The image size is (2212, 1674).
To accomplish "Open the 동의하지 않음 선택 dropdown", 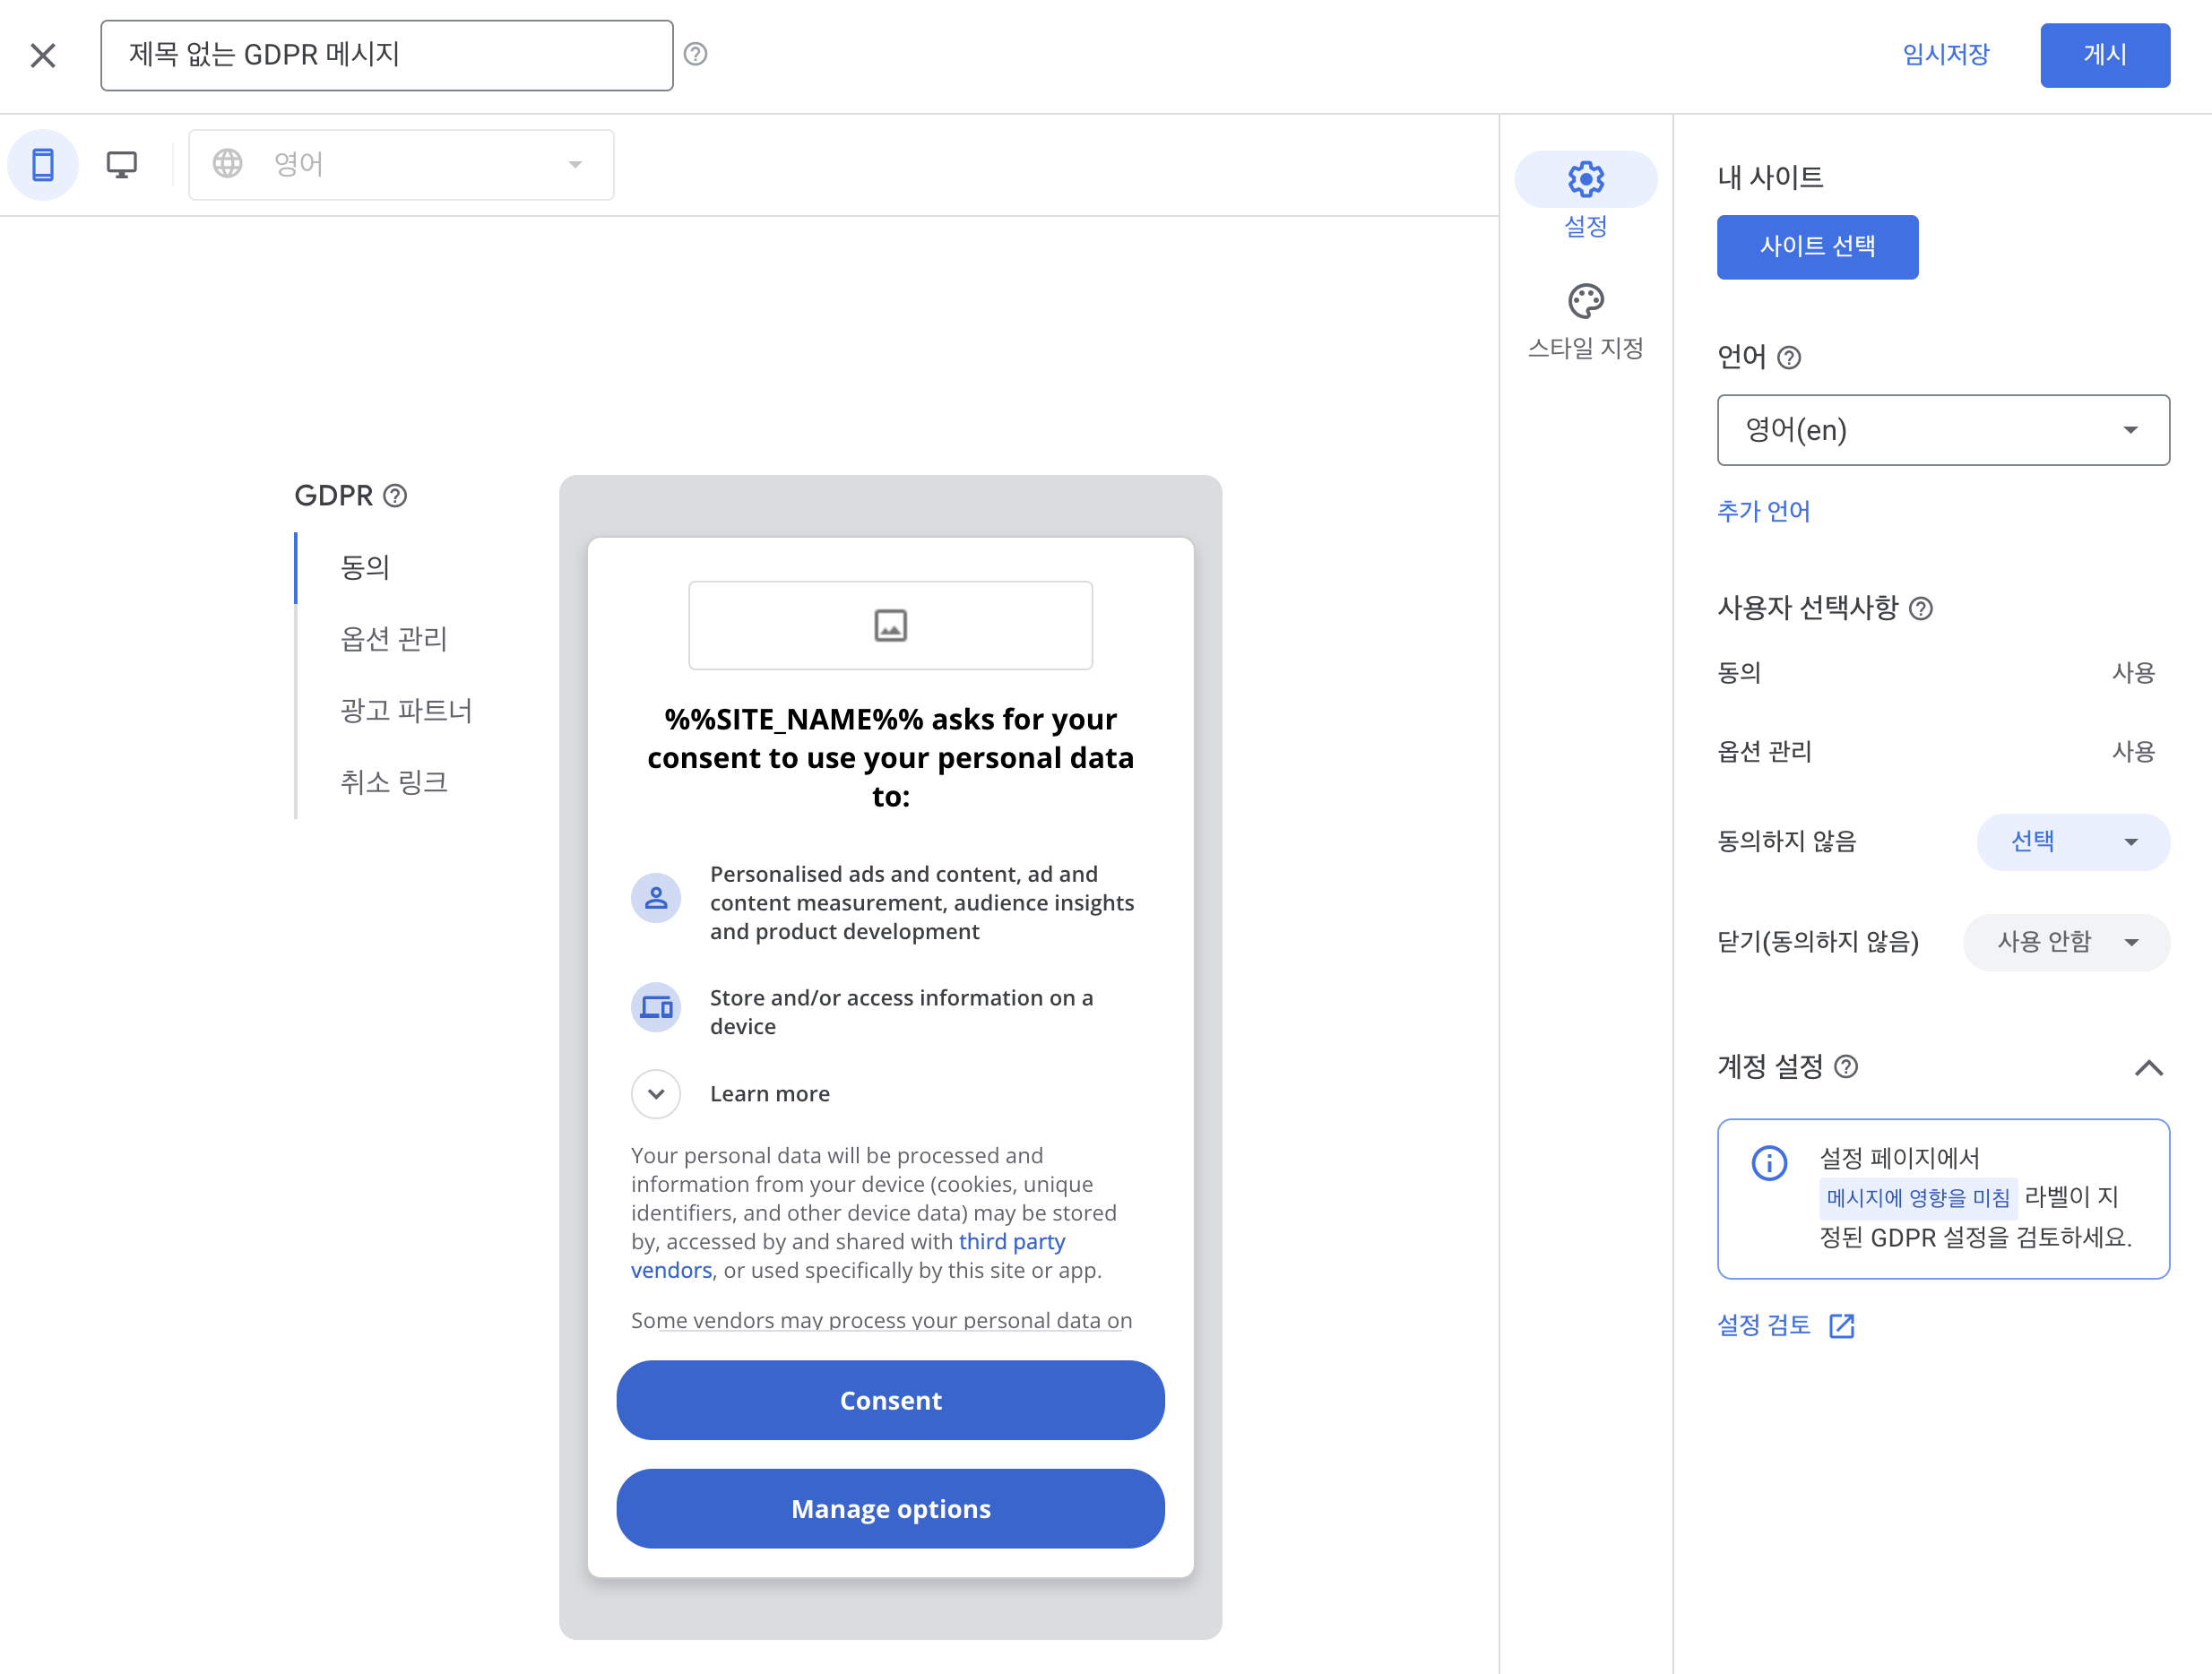I will 2072,841.
